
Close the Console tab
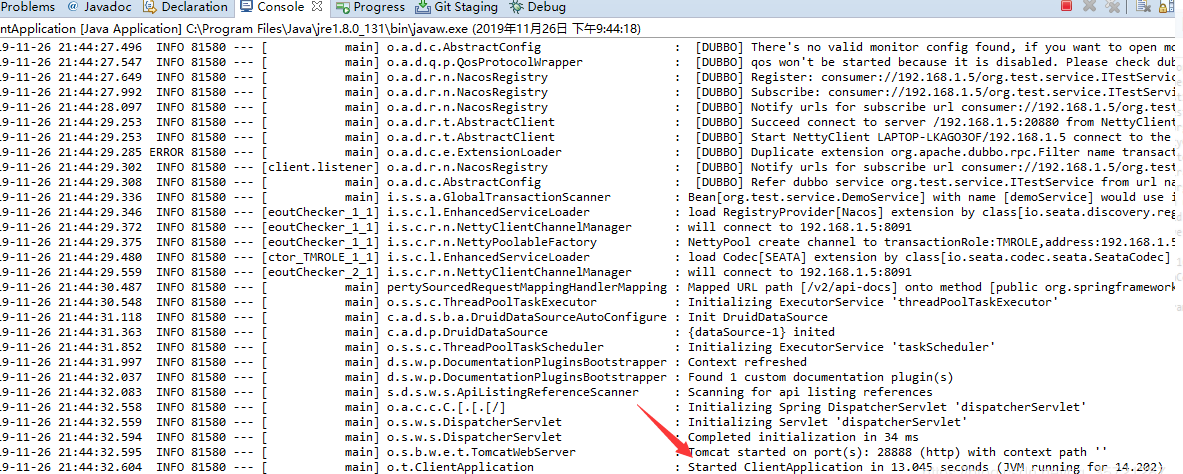tap(319, 7)
